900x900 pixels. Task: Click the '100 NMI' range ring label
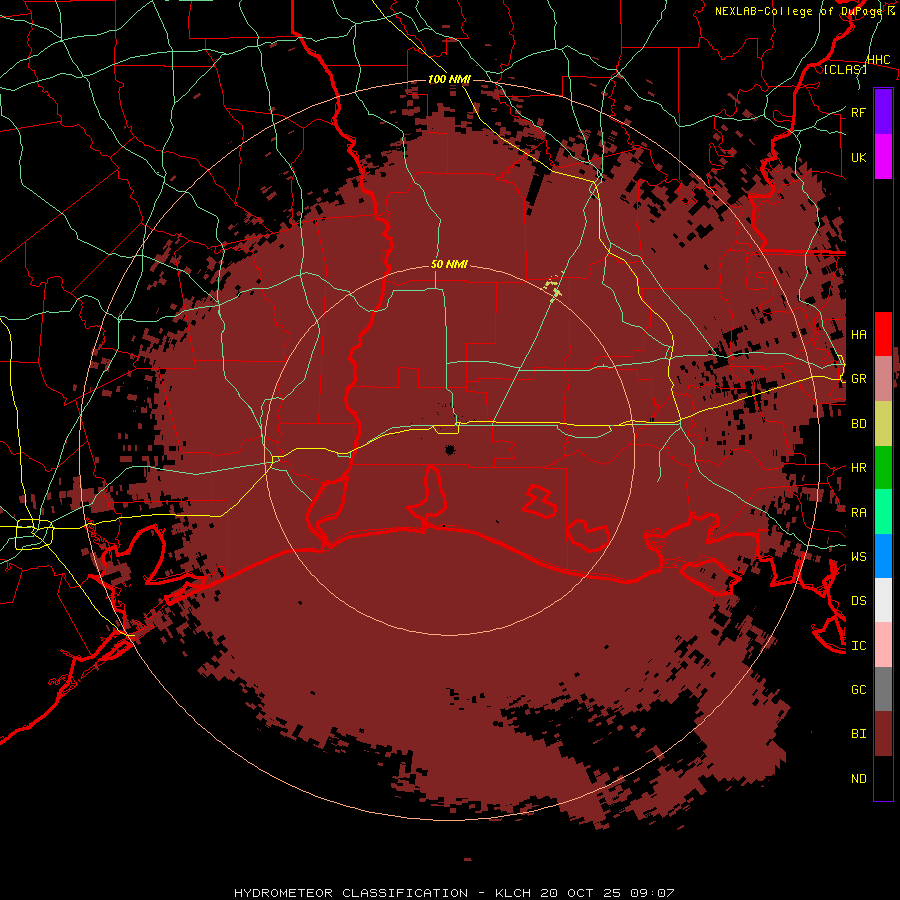coord(449,79)
